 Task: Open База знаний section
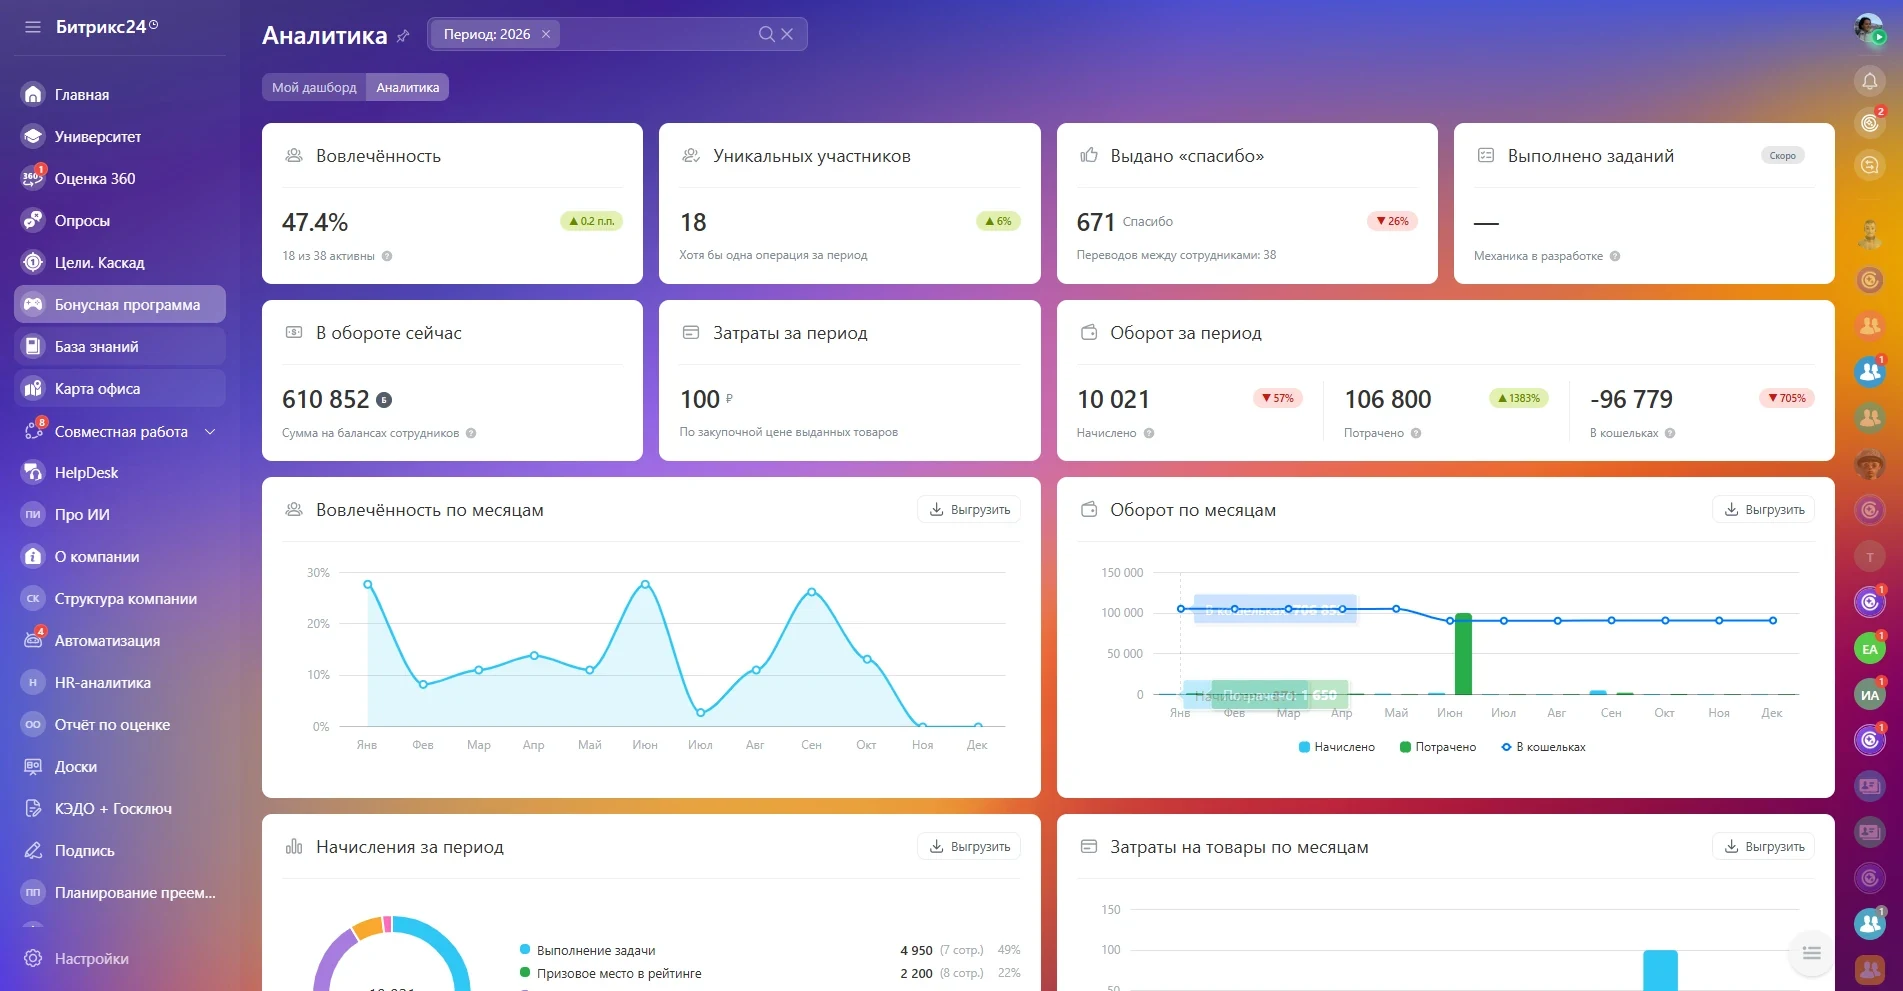(119, 346)
